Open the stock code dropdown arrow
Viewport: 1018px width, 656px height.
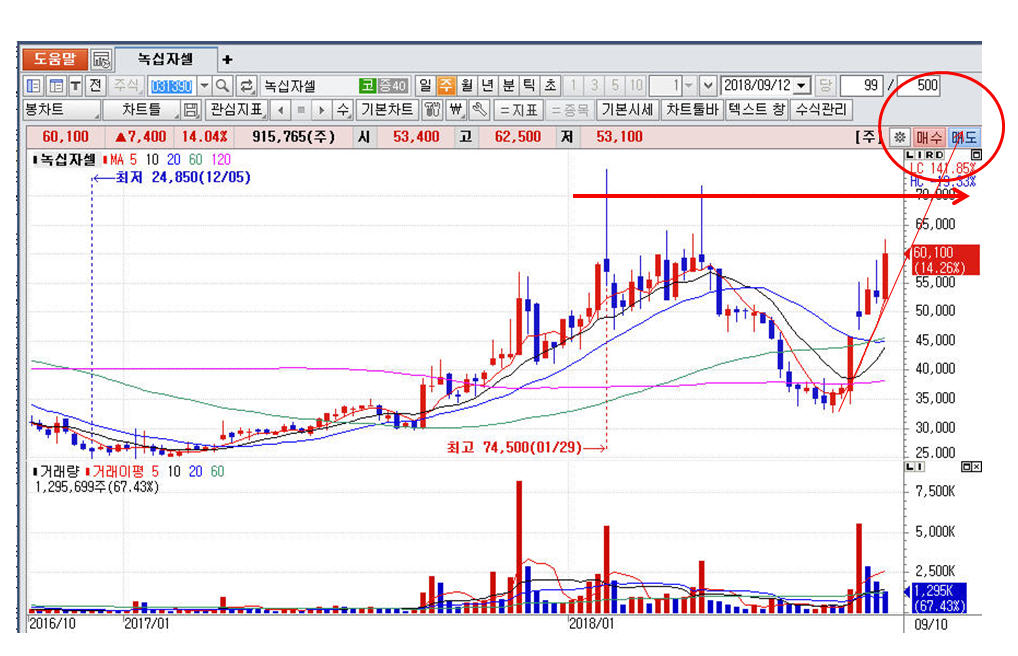pos(204,86)
